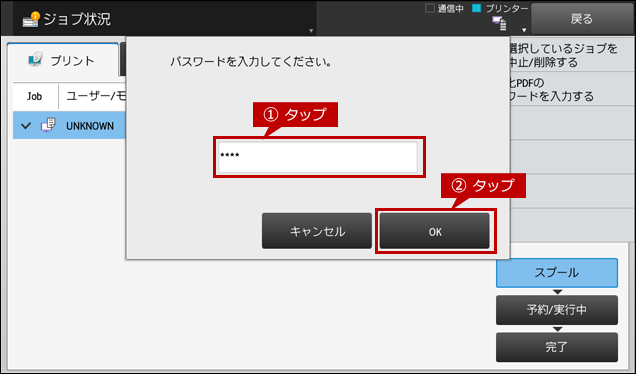Click the Job column header
The image size is (636, 374).
34,96
